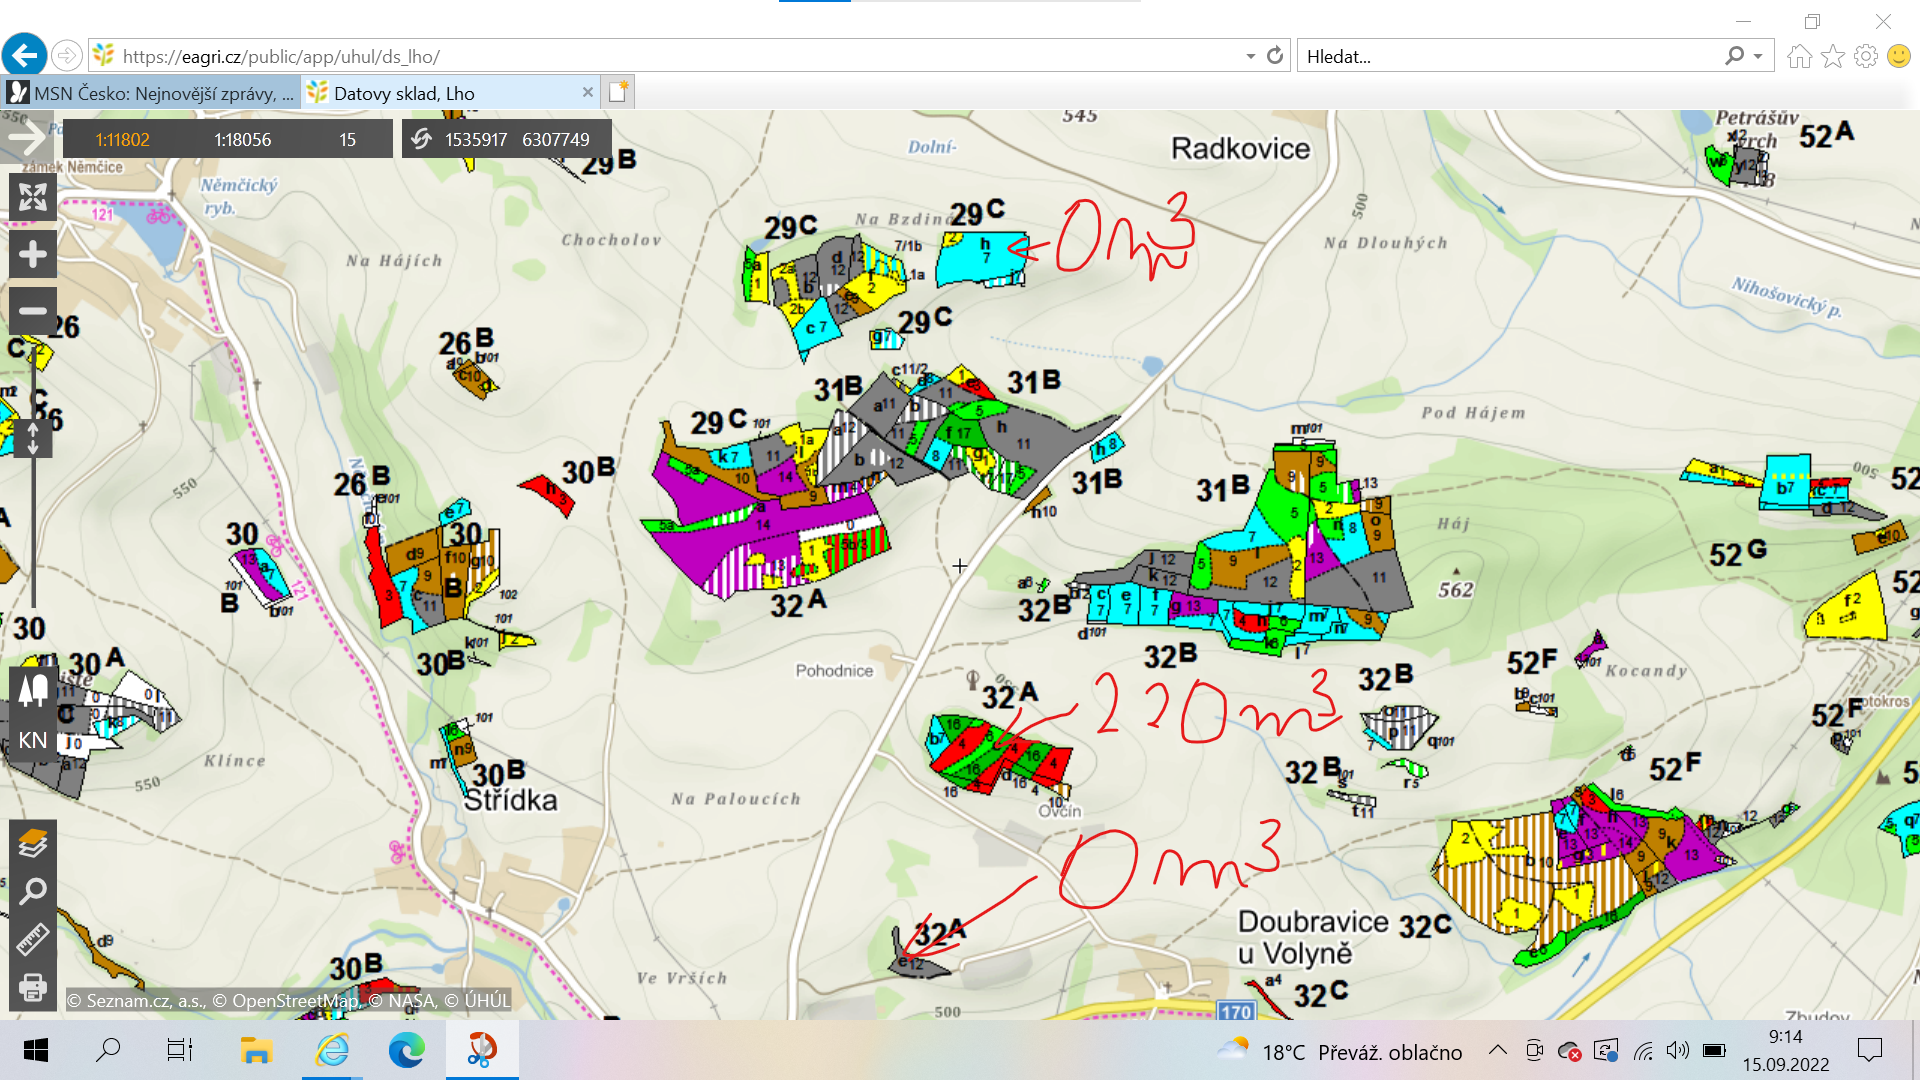Open volume control
The height and width of the screenshot is (1080, 1920).
click(1677, 1051)
